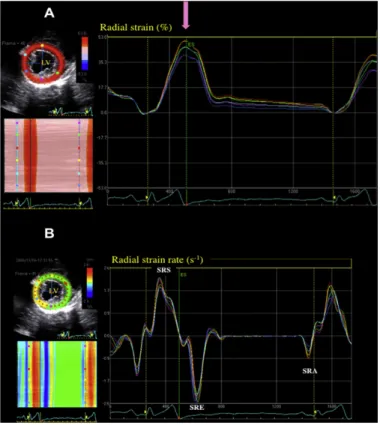380x425 pixels.
Task: Click the yellow segment dot on panel A ring
Action: (x=42, y=45)
